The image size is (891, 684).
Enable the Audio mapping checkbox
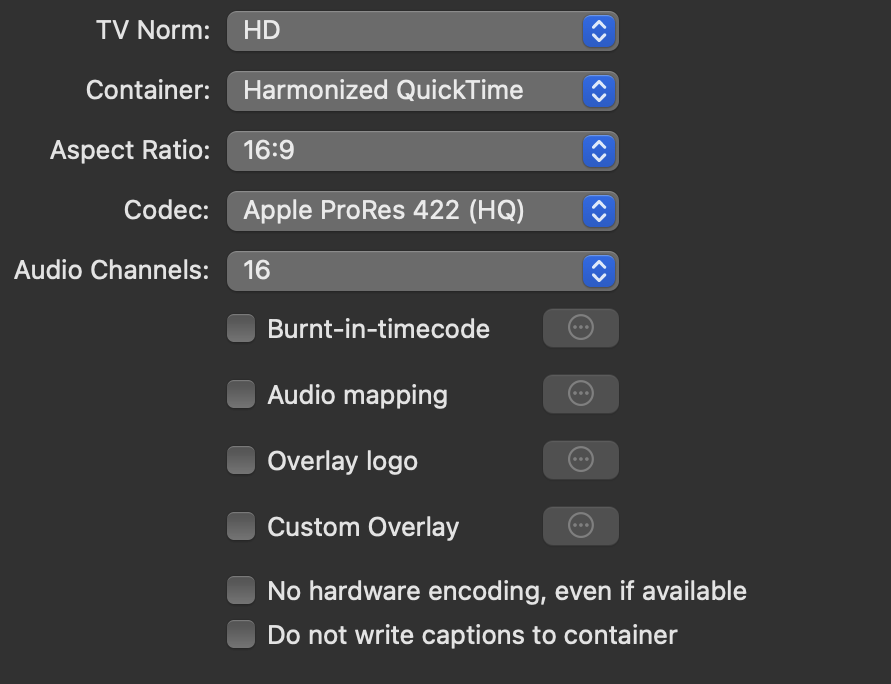click(x=241, y=394)
